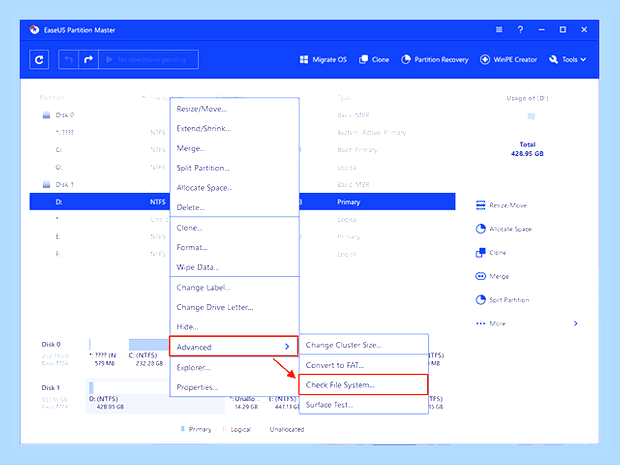Select Wipe Data menu entry

coord(234,267)
